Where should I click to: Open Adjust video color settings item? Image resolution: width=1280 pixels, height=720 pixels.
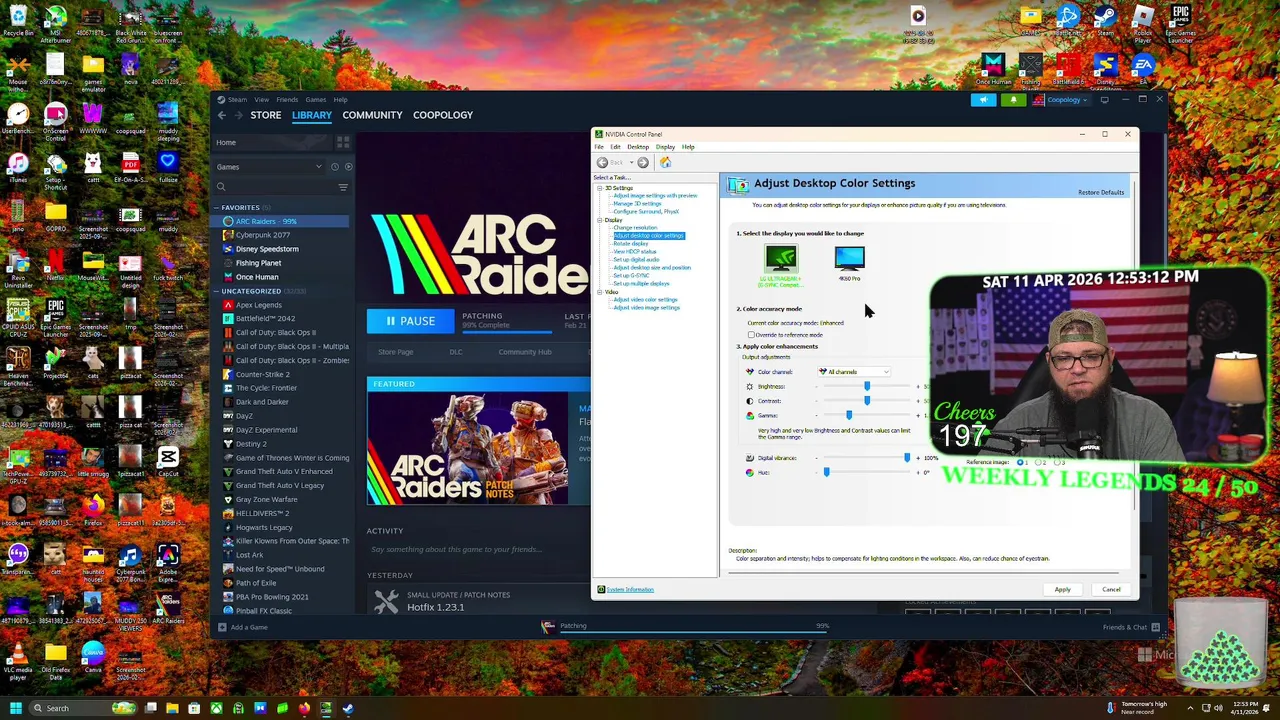pyautogui.click(x=645, y=300)
